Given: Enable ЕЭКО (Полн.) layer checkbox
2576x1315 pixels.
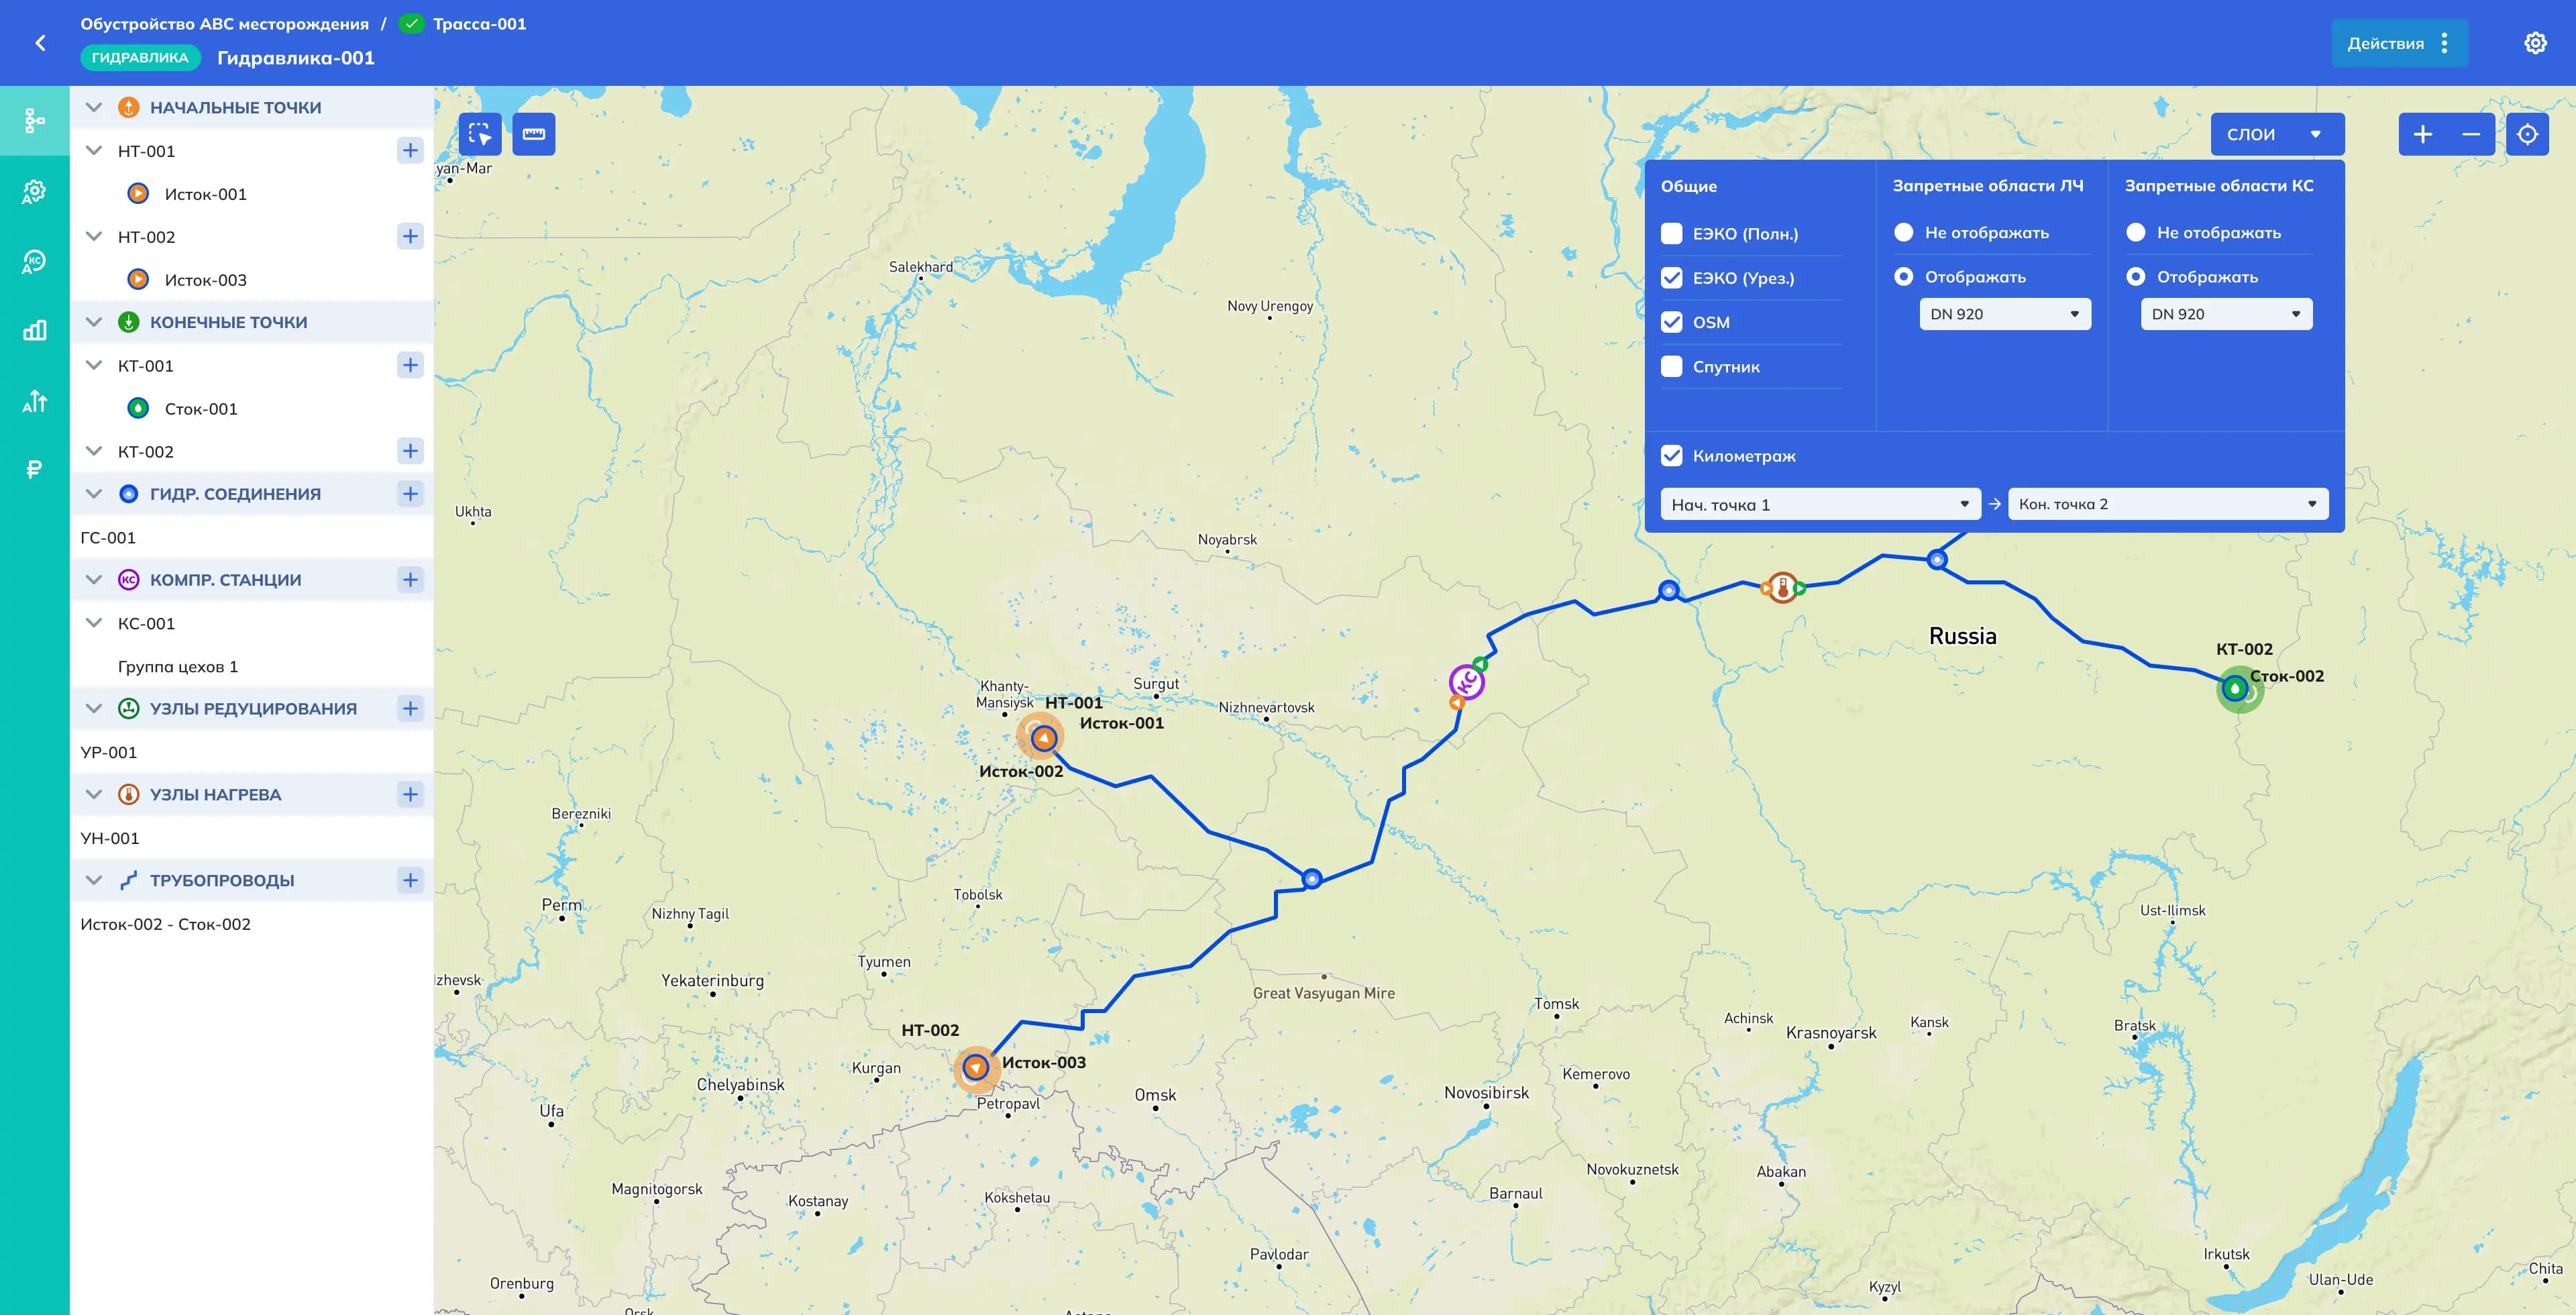Looking at the screenshot, I should coord(1672,234).
